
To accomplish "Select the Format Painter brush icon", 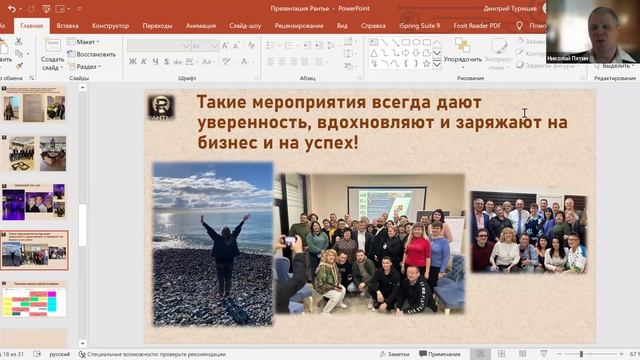I will (19, 66).
